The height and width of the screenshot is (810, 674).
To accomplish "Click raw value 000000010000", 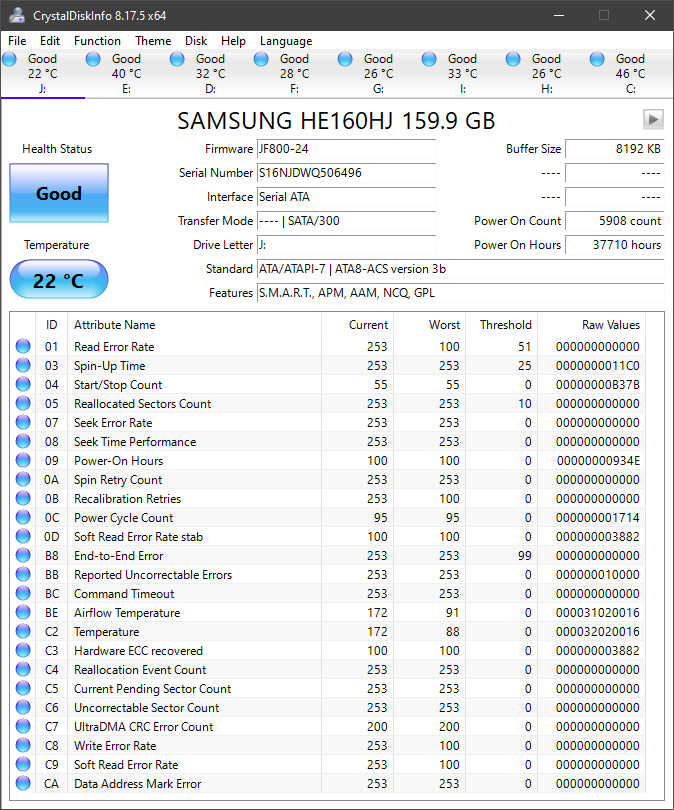I will (598, 574).
